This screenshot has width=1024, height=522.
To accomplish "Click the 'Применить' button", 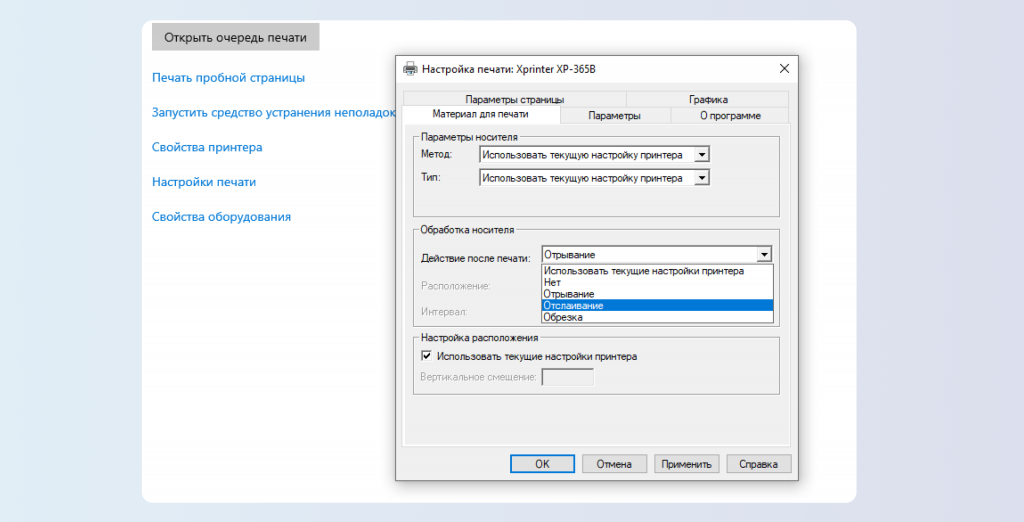I will tap(686, 464).
